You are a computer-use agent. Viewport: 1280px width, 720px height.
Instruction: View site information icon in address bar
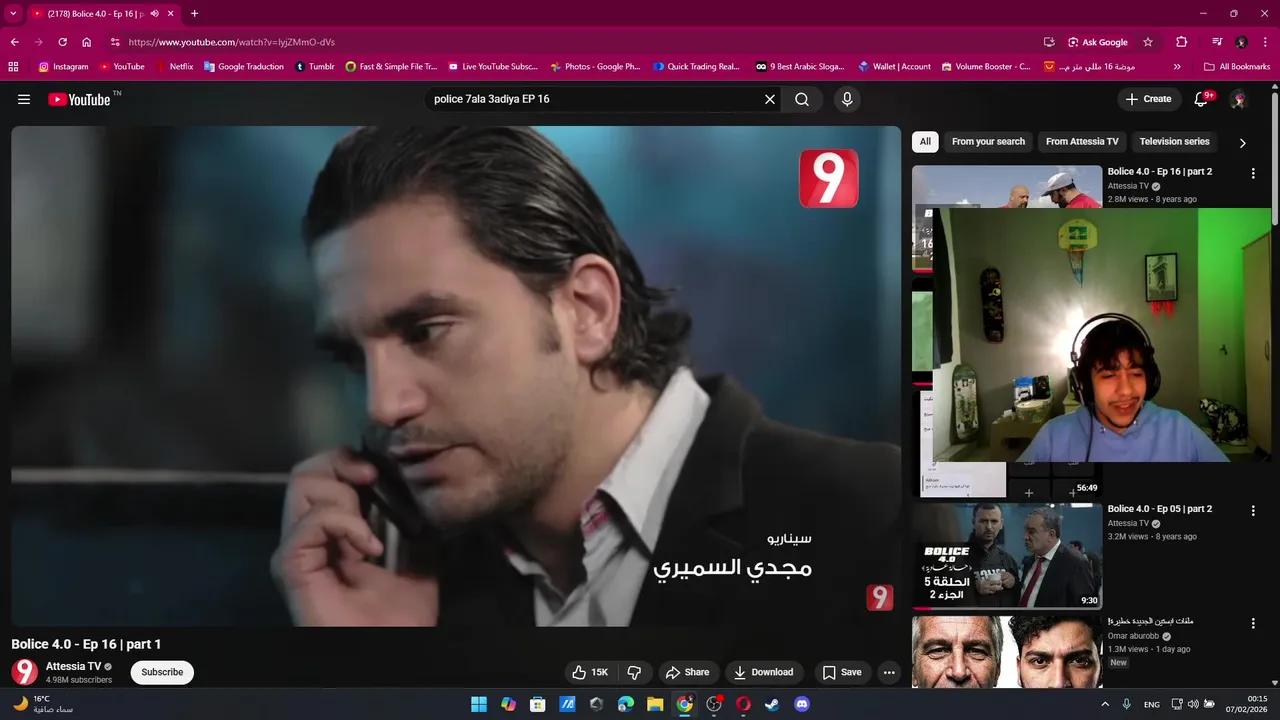pyautogui.click(x=115, y=42)
